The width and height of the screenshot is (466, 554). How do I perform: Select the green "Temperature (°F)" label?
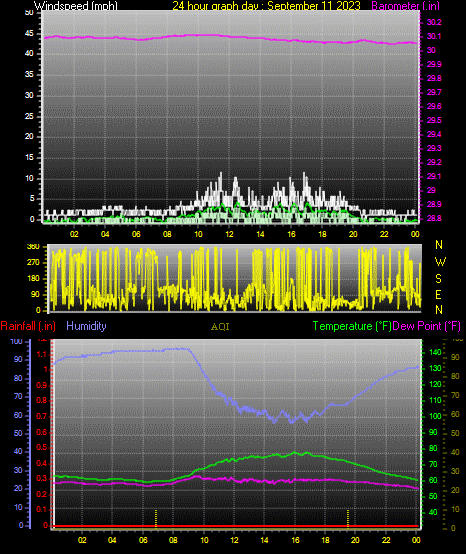pyautogui.click(x=352, y=326)
